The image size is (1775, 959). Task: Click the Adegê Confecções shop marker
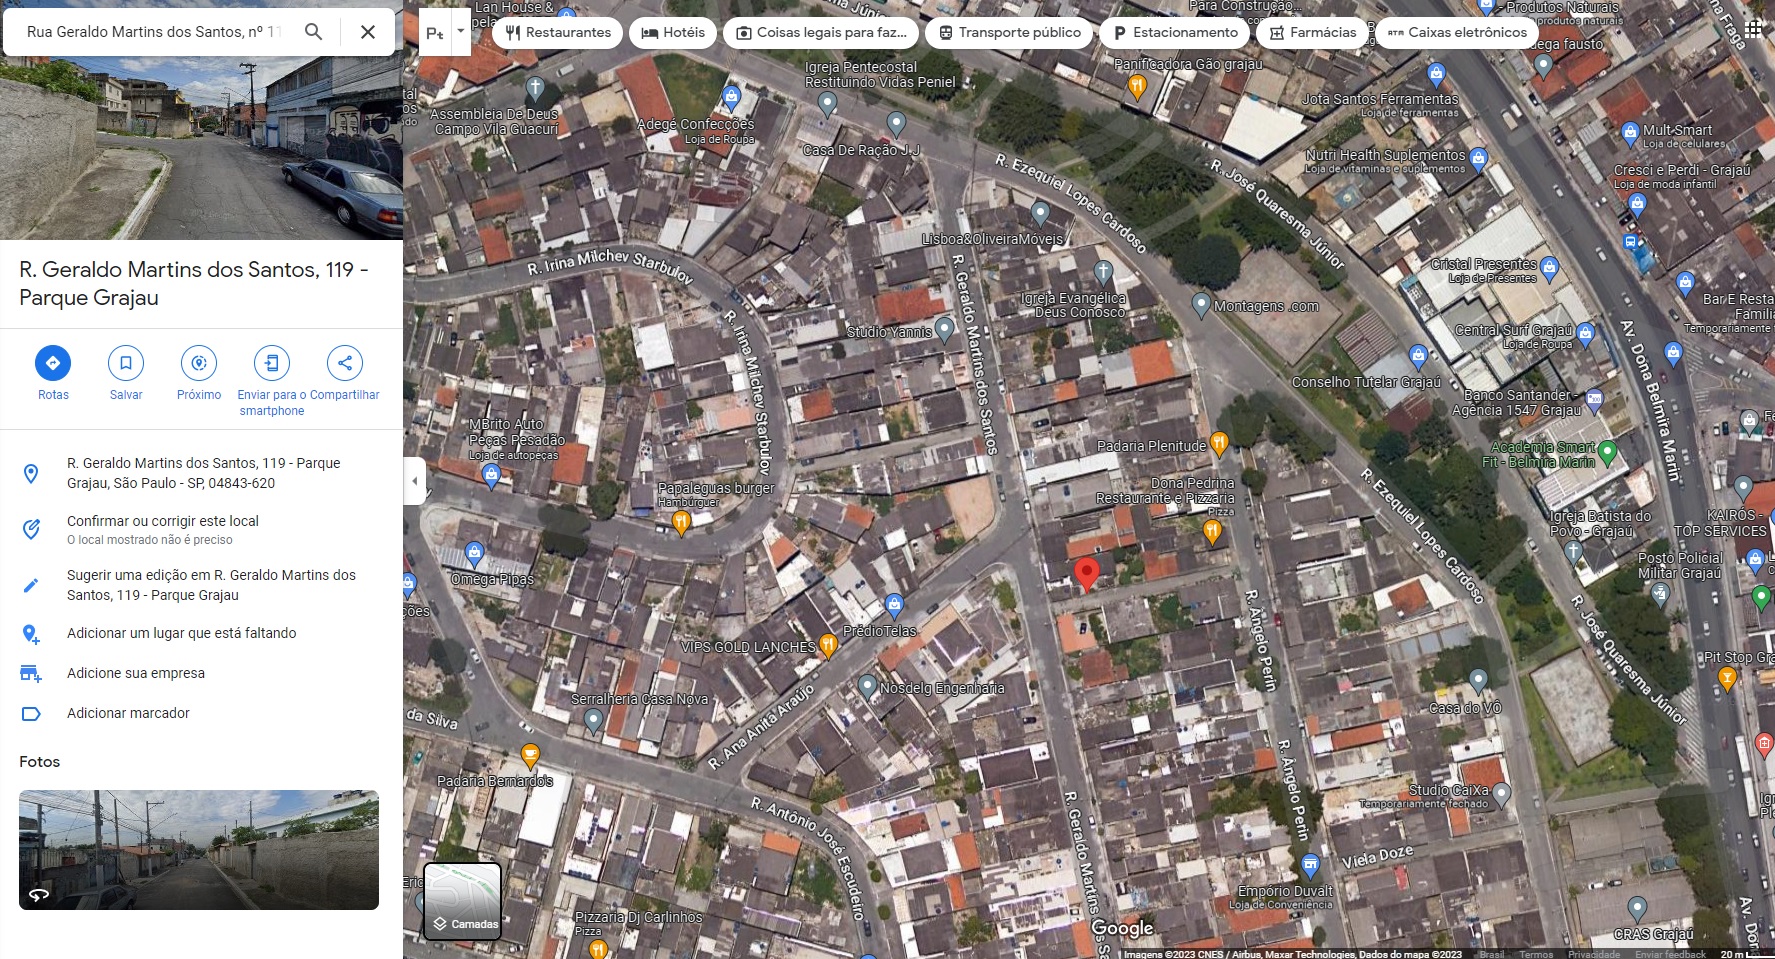click(x=731, y=98)
